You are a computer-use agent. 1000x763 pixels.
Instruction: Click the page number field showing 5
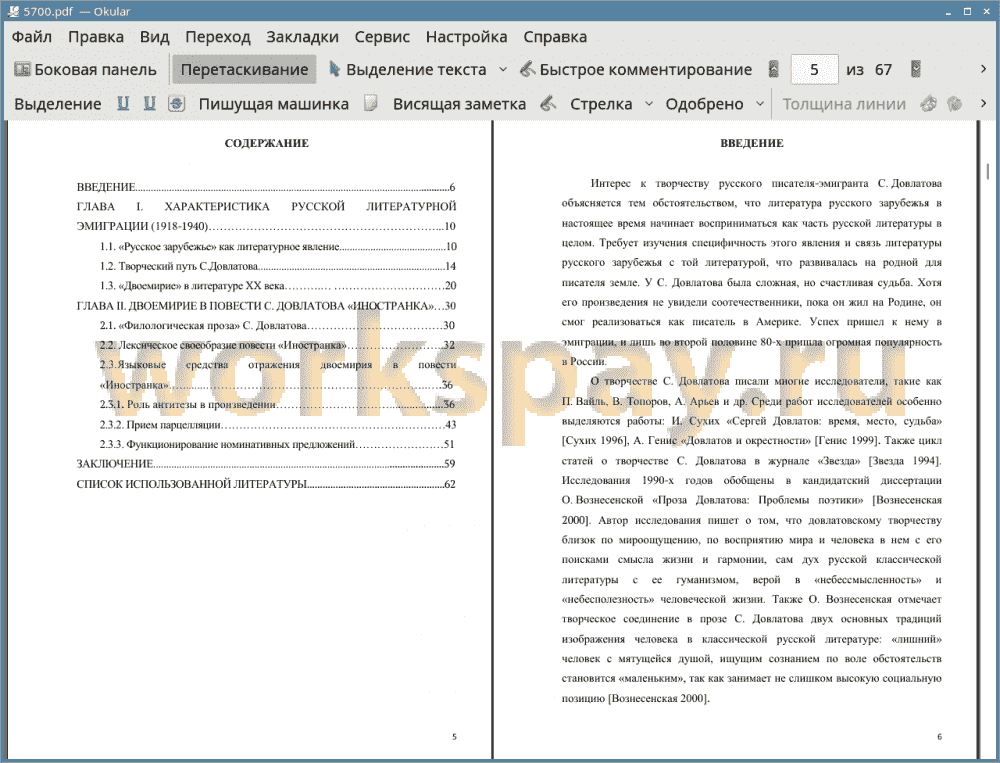[x=814, y=70]
